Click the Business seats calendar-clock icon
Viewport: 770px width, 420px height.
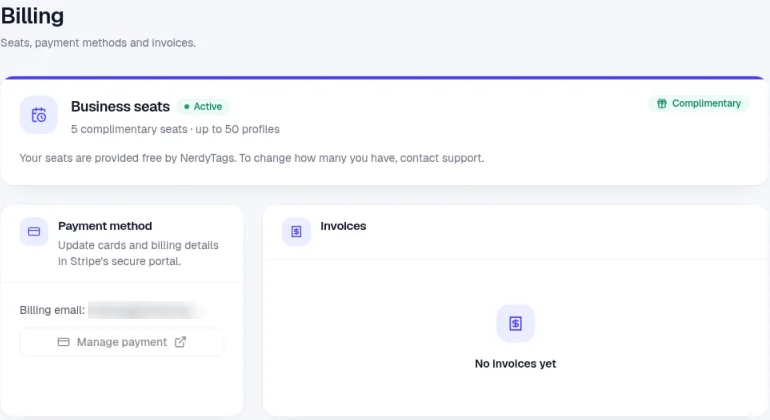tap(39, 115)
